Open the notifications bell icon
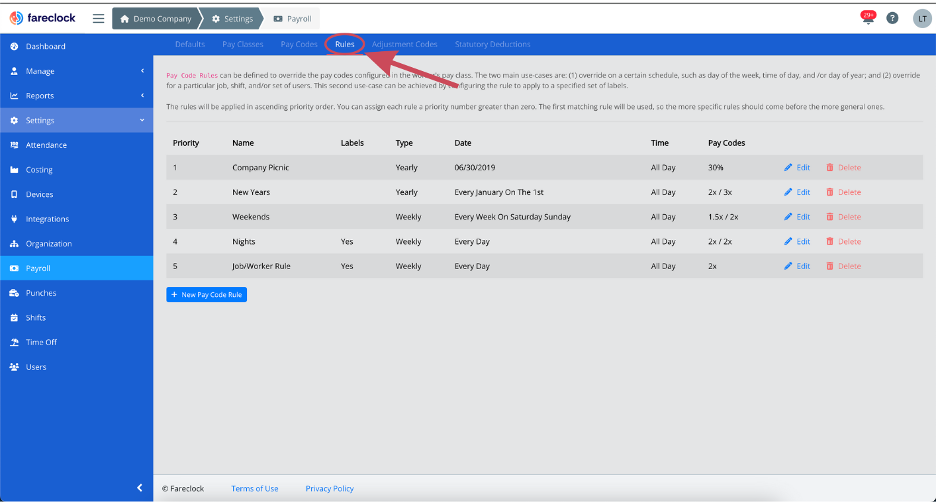 click(x=868, y=18)
